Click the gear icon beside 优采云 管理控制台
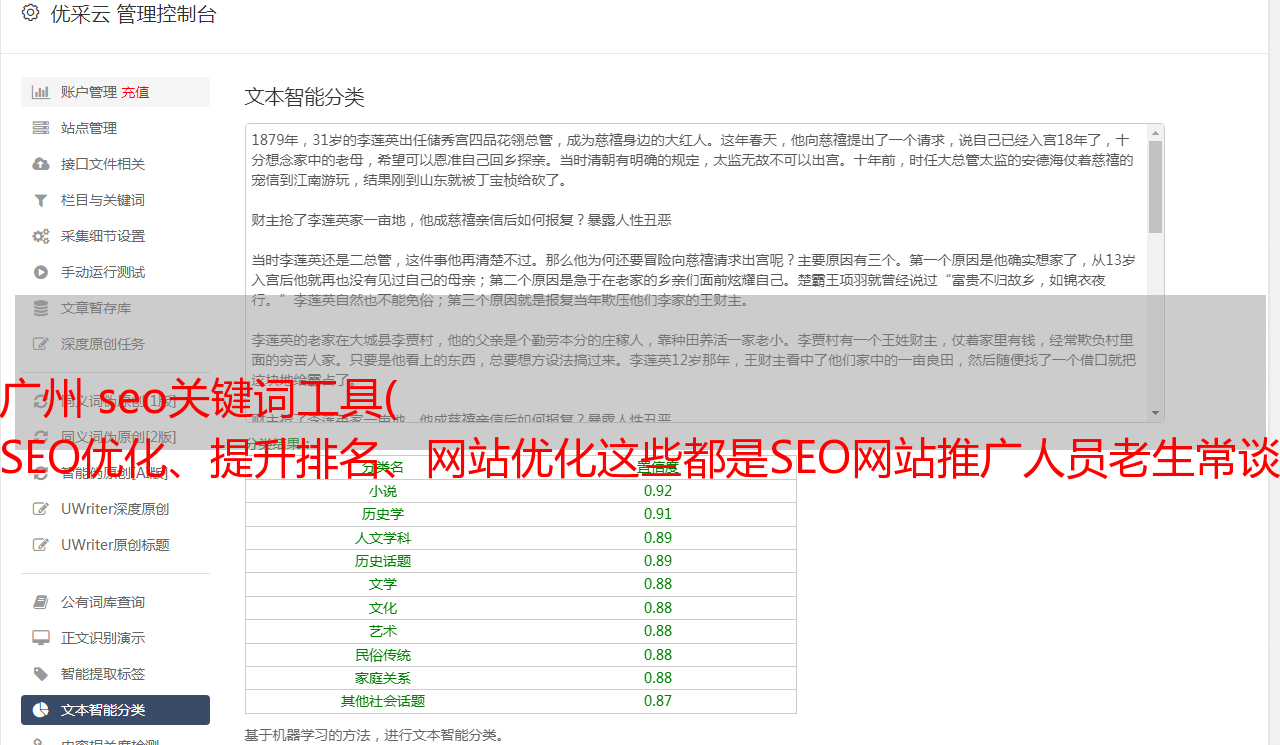Image resolution: width=1280 pixels, height=745 pixels. click(30, 13)
